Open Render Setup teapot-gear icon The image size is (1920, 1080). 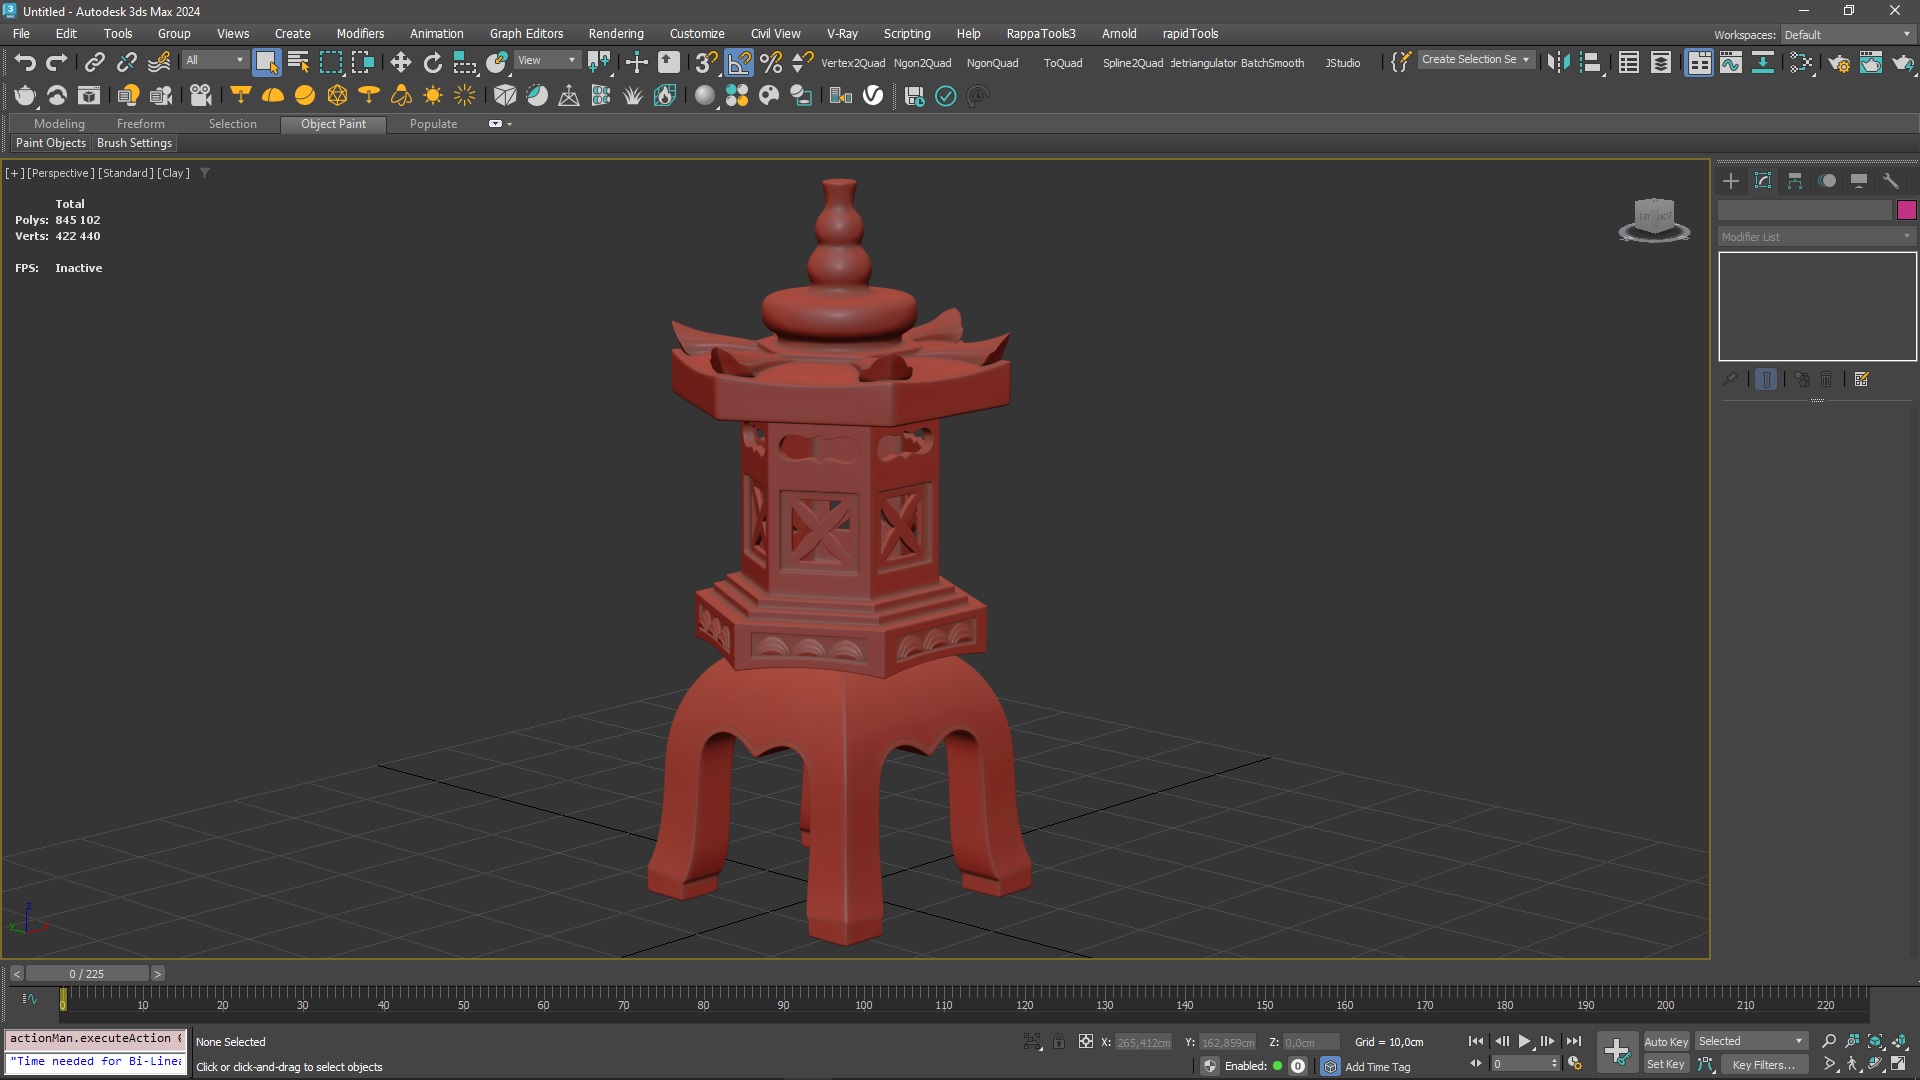click(x=1838, y=62)
